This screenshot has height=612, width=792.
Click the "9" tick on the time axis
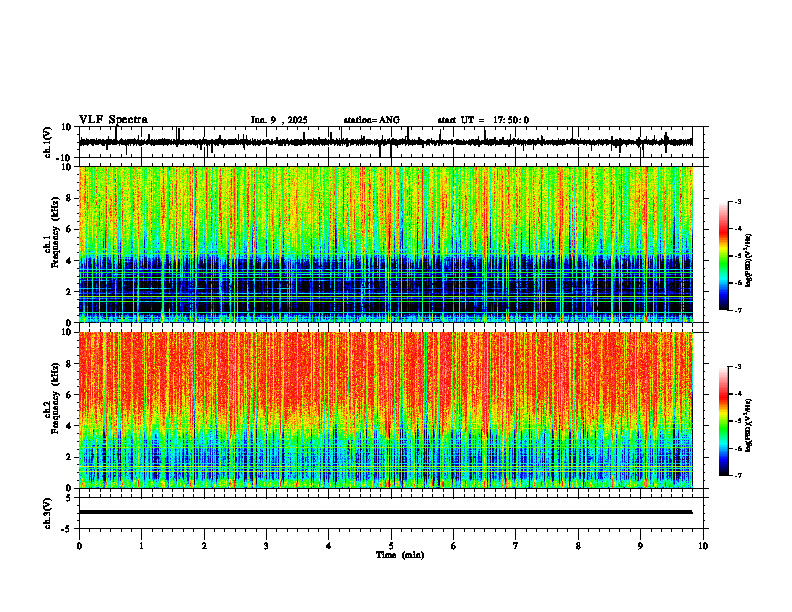tap(640, 546)
